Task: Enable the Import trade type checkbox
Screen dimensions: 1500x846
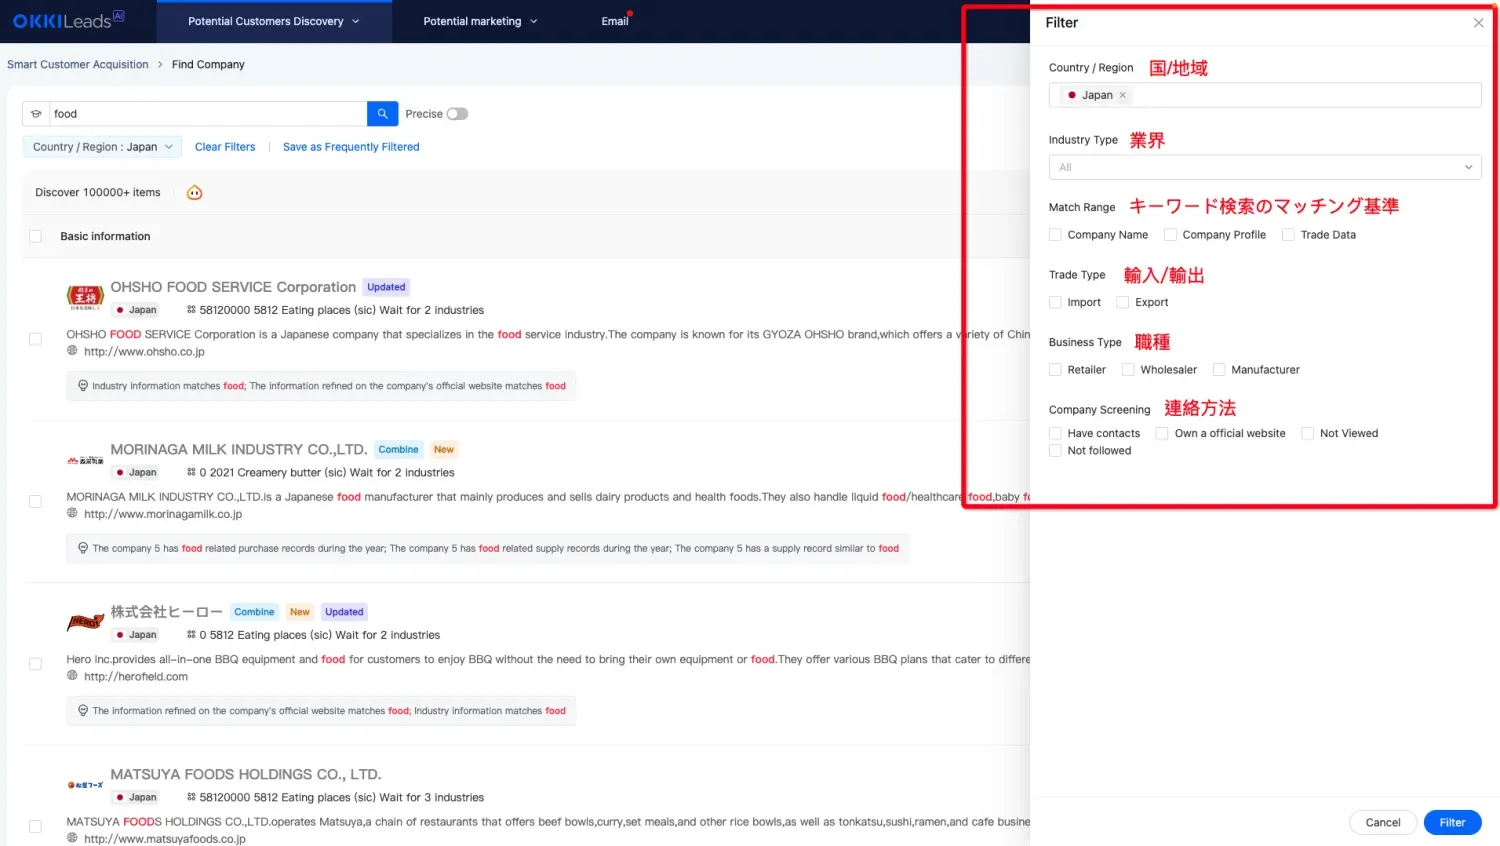Action: 1055,302
